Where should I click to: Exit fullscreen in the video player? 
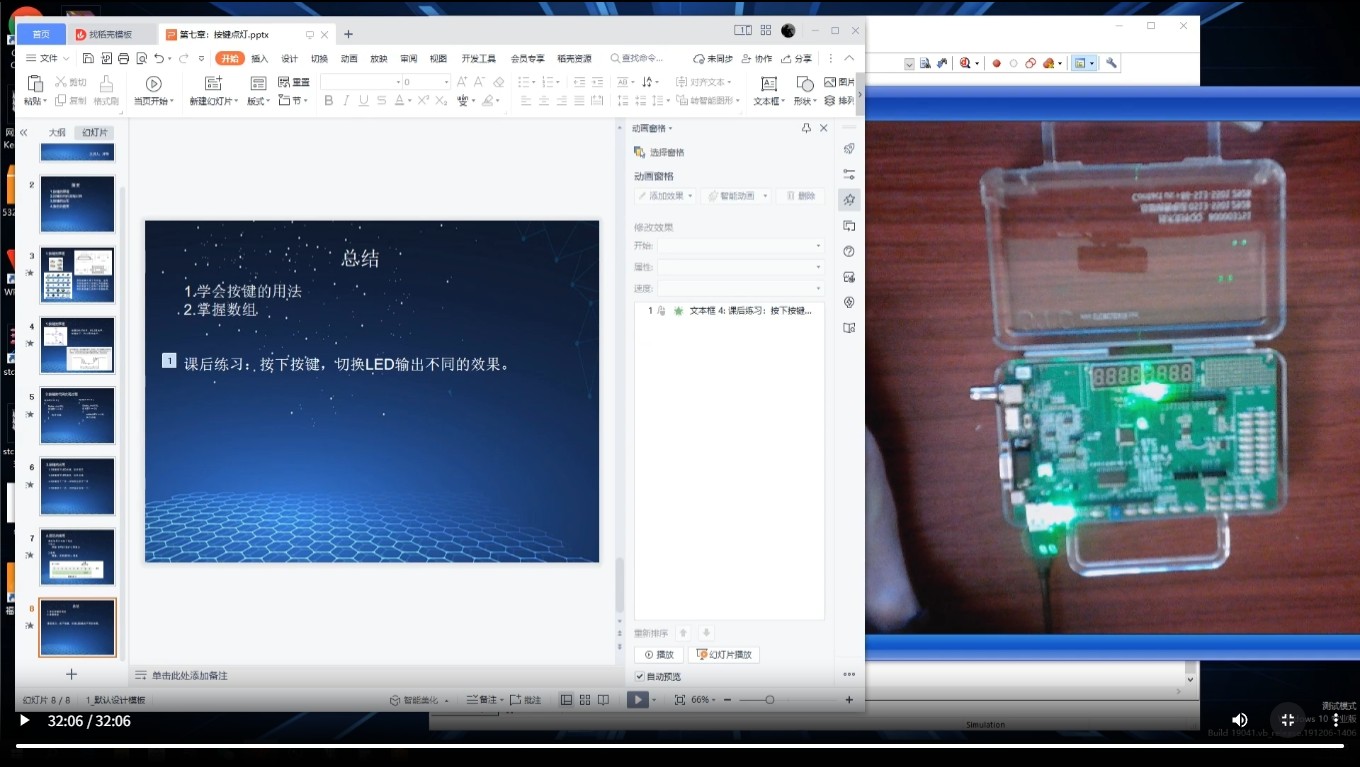pos(1288,720)
